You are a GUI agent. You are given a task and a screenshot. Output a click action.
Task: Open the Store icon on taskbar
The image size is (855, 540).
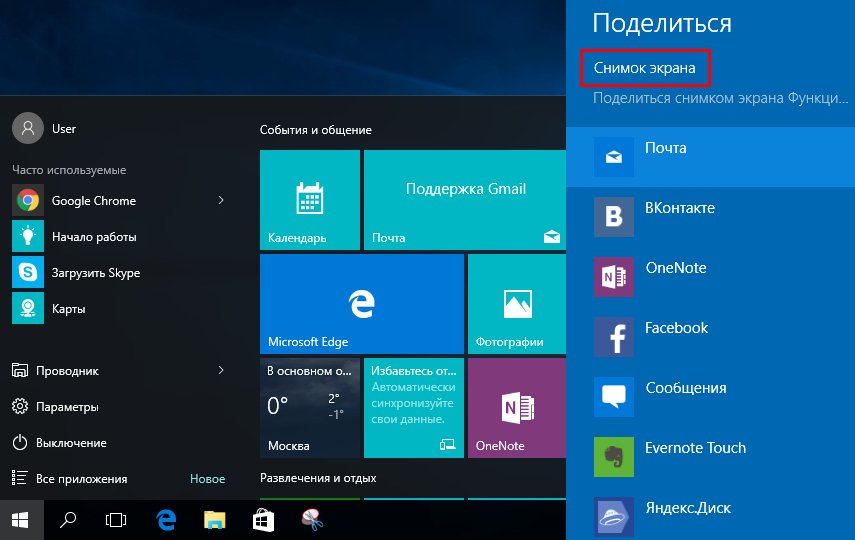click(x=263, y=520)
